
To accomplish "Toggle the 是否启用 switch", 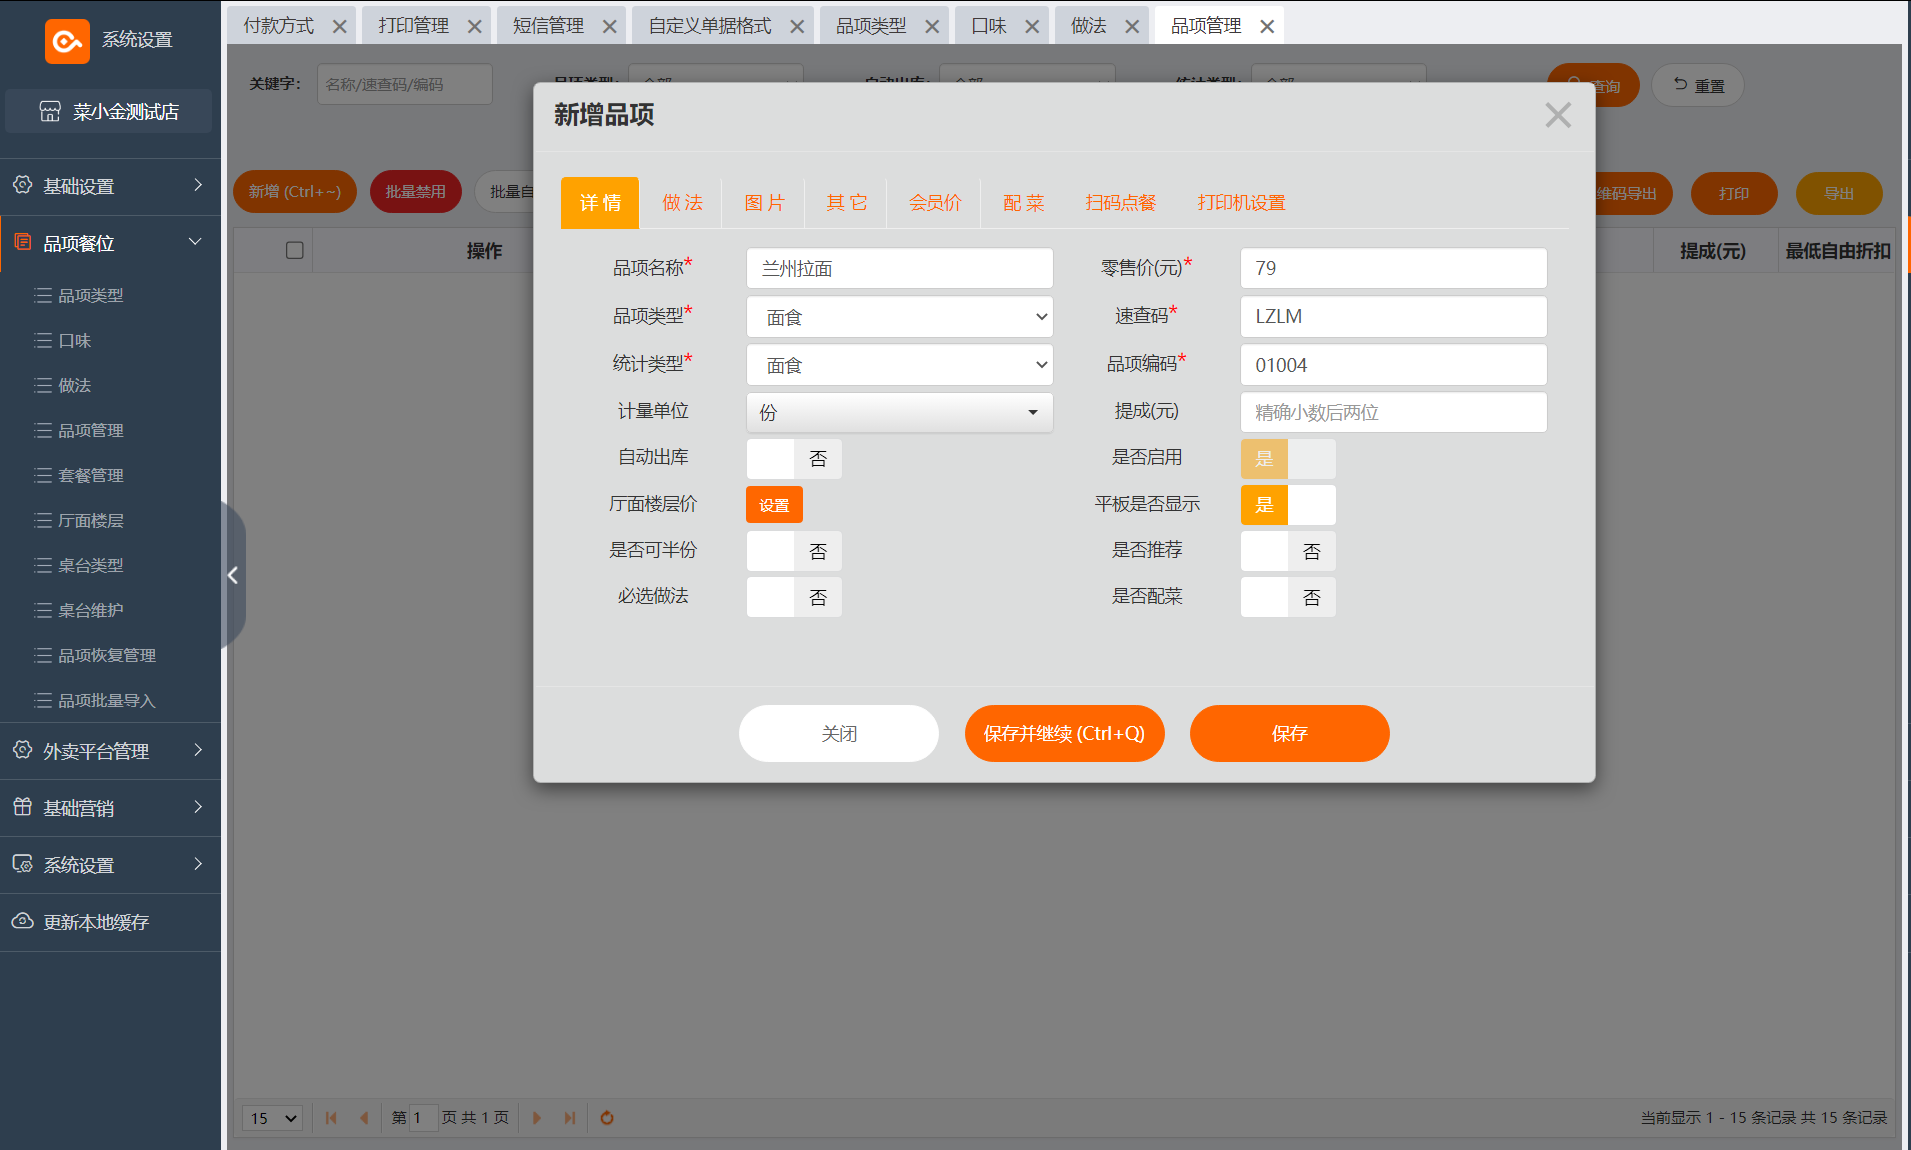I will [x=1288, y=459].
